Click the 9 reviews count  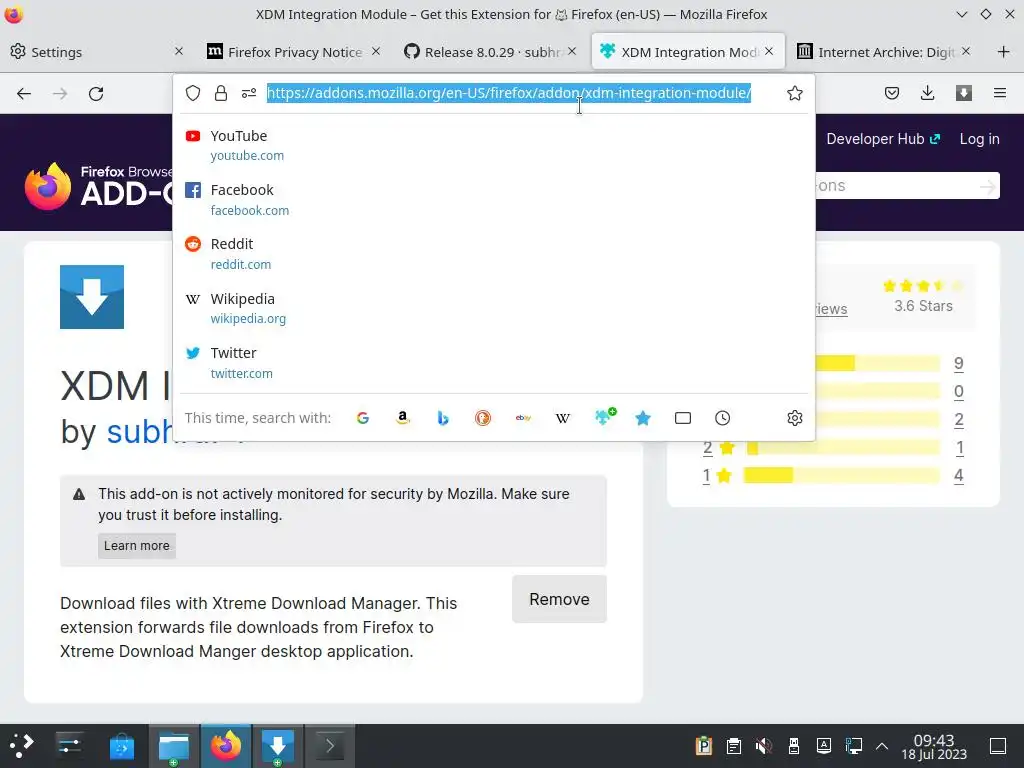click(x=958, y=364)
